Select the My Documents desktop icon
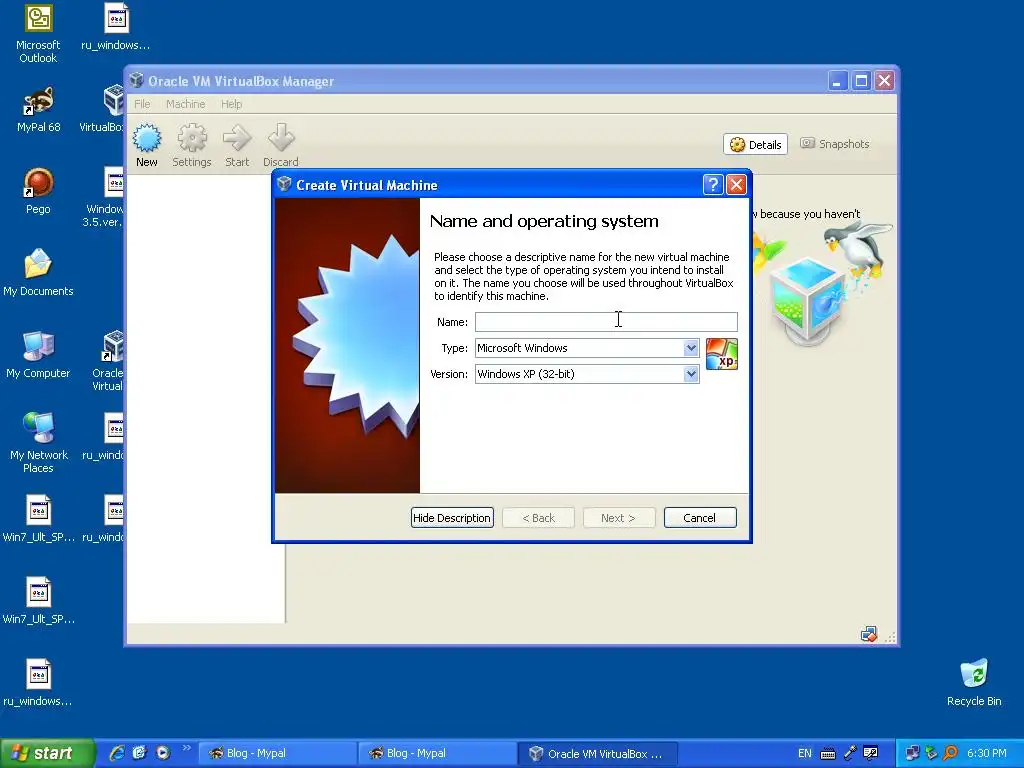 tap(38, 273)
